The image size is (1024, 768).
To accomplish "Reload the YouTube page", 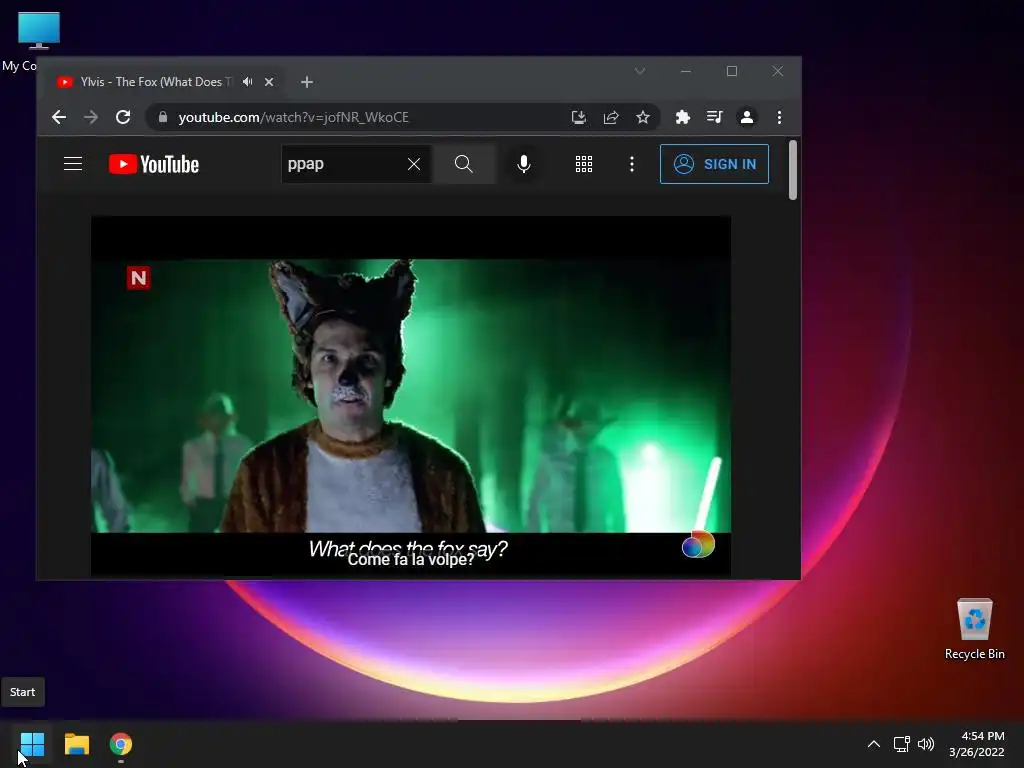I will pyautogui.click(x=123, y=117).
